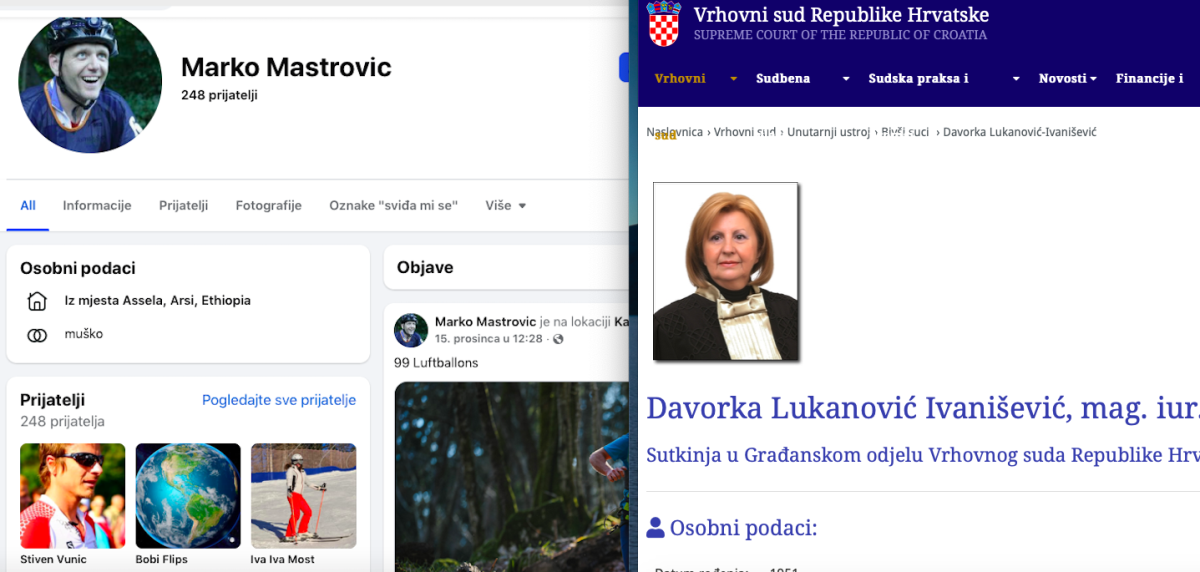This screenshot has width=1200, height=572.
Task: Open Stiven Vunic's friend thumbnail
Action: (73, 495)
